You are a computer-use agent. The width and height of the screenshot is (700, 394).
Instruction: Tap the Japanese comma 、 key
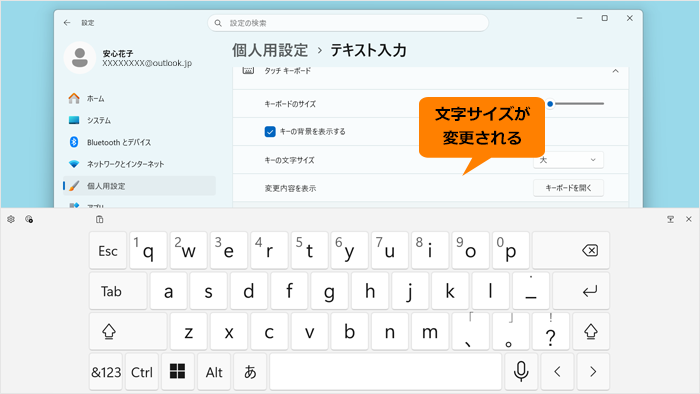coord(470,332)
